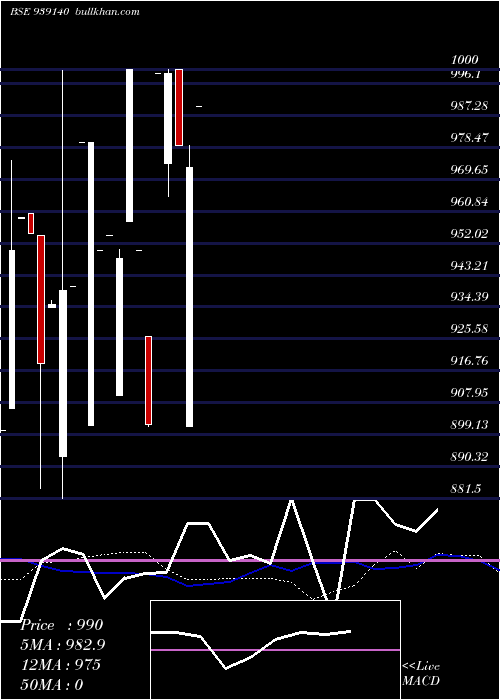The width and height of the screenshot is (500, 700).
Task: Select the 925.58 price axis label
Action: pos(469,329)
